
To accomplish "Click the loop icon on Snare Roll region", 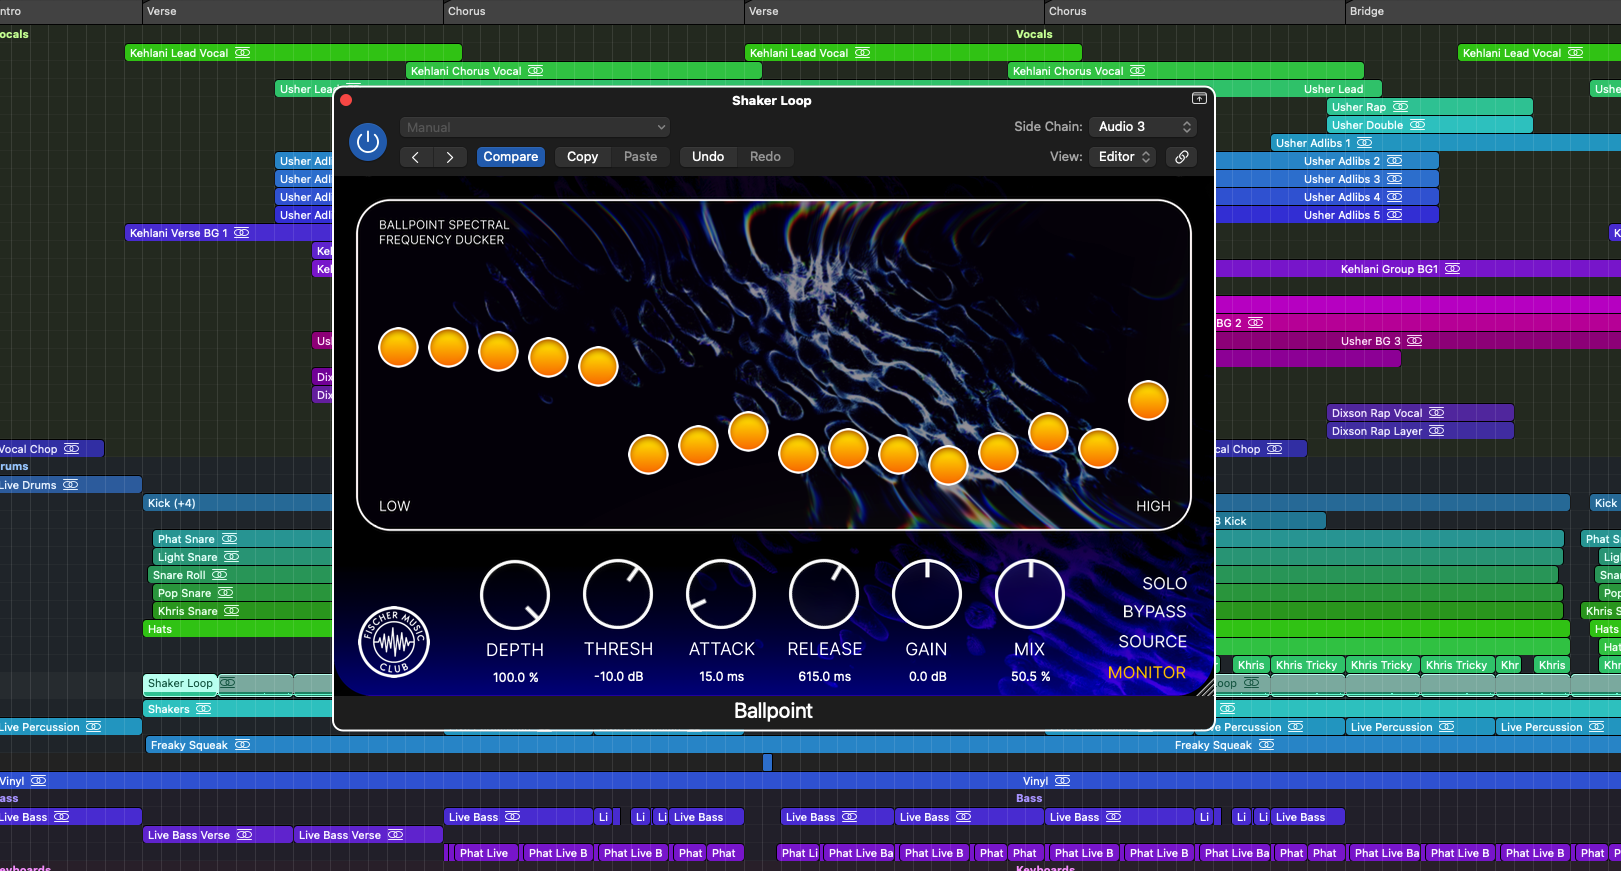I will click(x=220, y=575).
